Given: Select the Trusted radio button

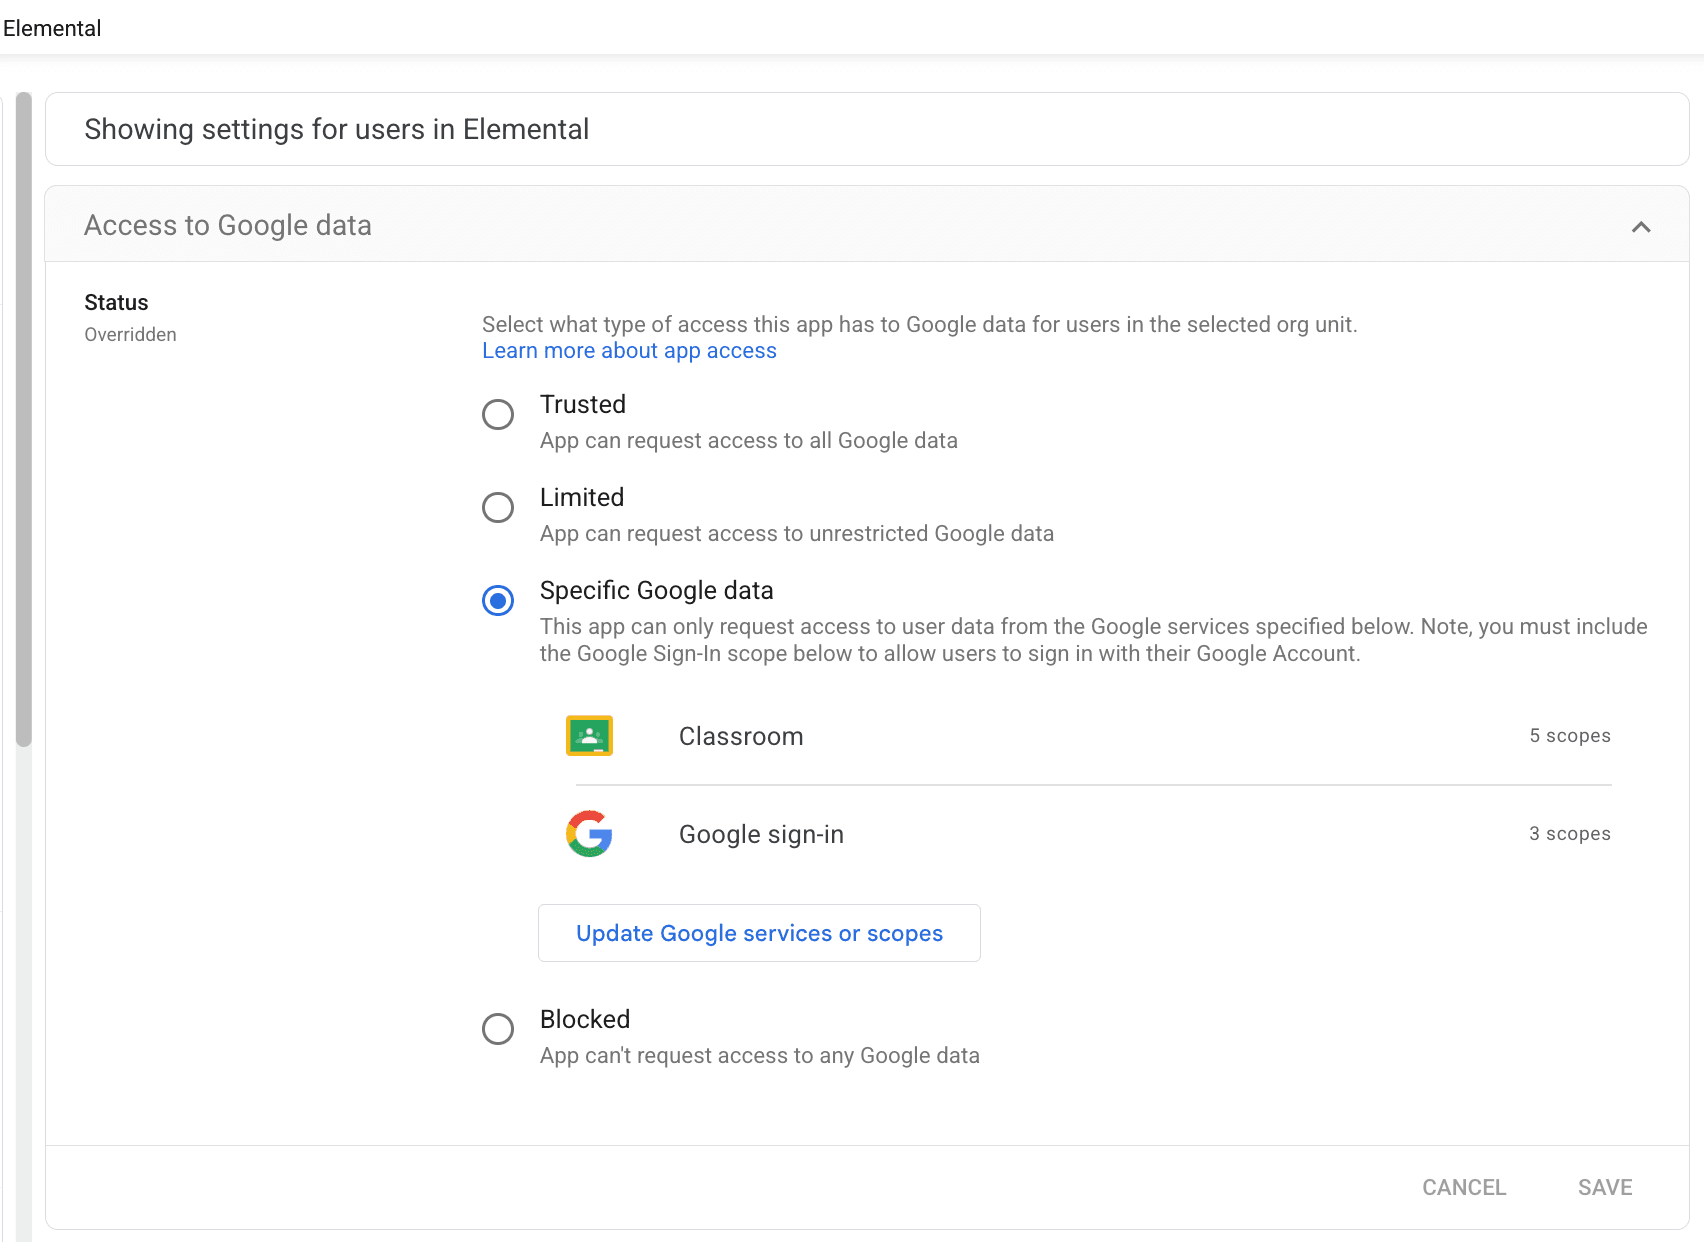Looking at the screenshot, I should pyautogui.click(x=498, y=414).
